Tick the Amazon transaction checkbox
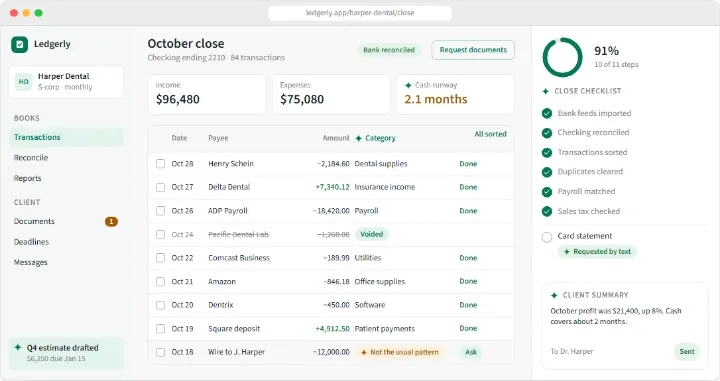The image size is (720, 381). 160,281
